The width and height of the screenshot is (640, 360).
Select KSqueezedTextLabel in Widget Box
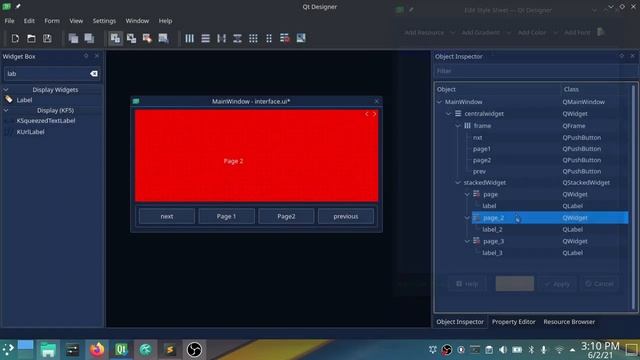pos(46,121)
